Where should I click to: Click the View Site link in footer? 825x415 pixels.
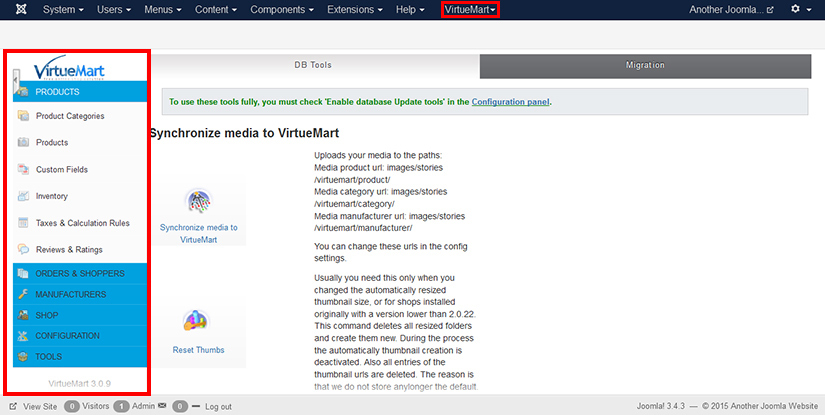(39, 407)
